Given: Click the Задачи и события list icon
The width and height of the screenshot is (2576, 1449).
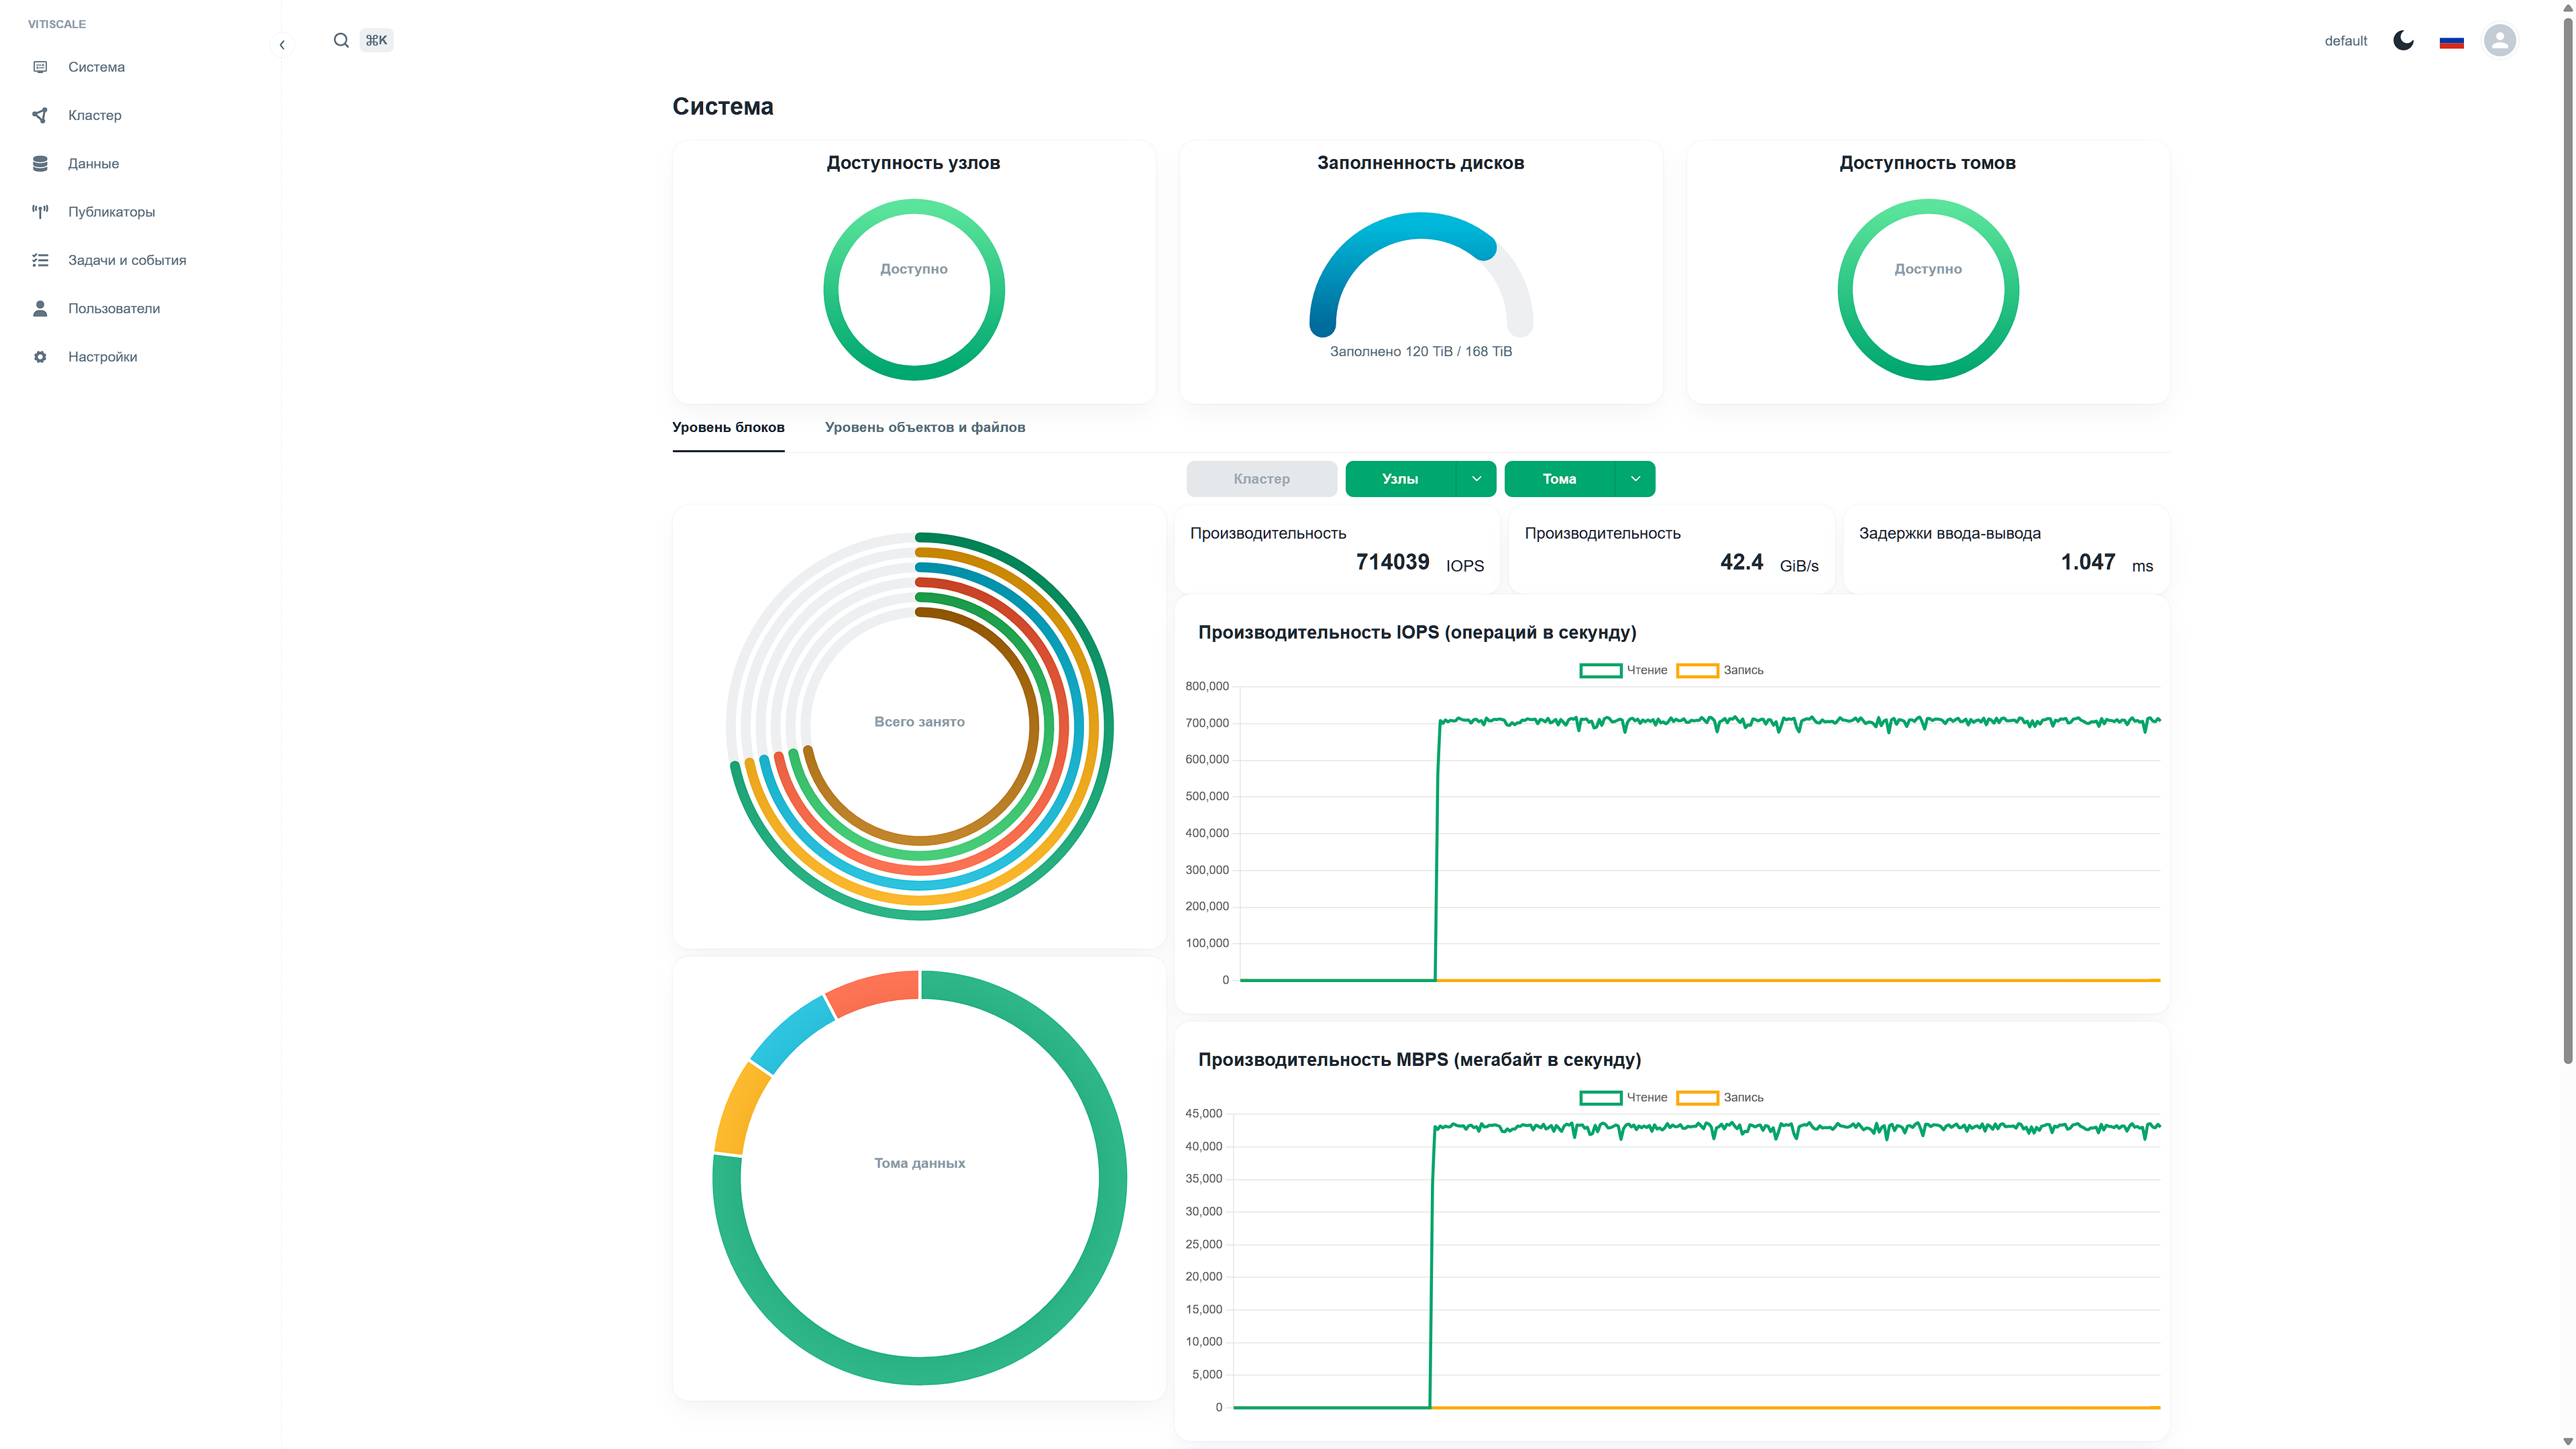Looking at the screenshot, I should click(x=40, y=260).
